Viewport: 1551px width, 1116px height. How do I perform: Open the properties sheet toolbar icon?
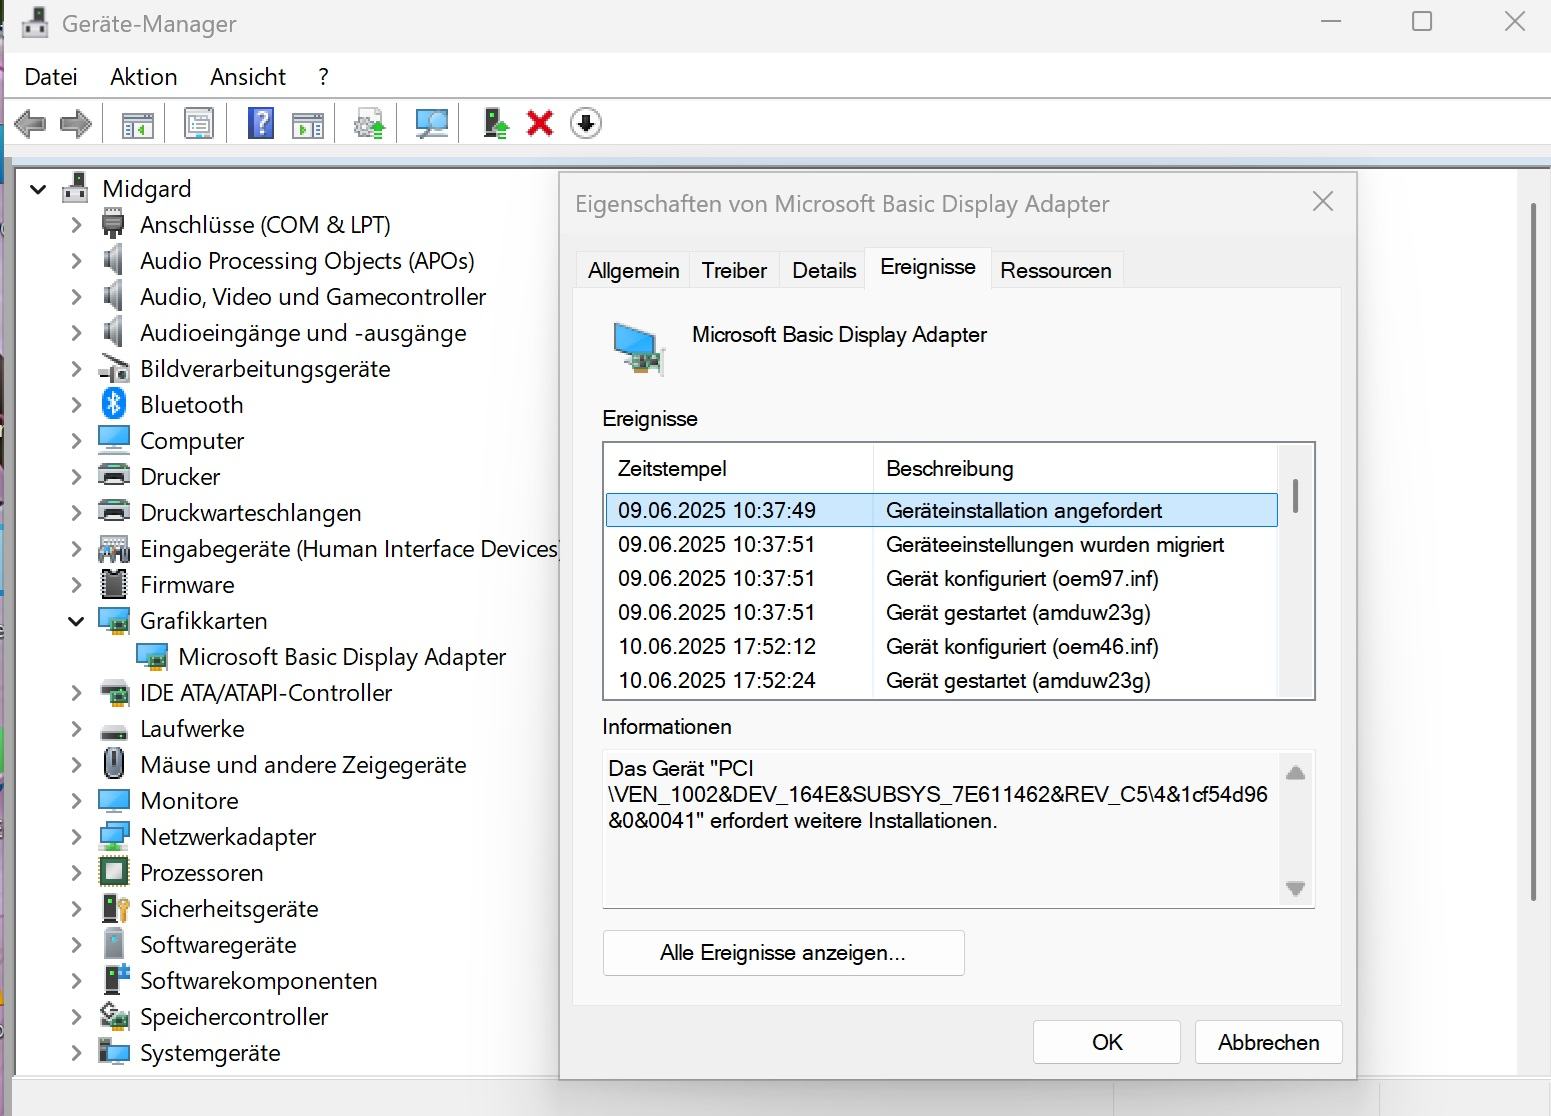pos(199,124)
